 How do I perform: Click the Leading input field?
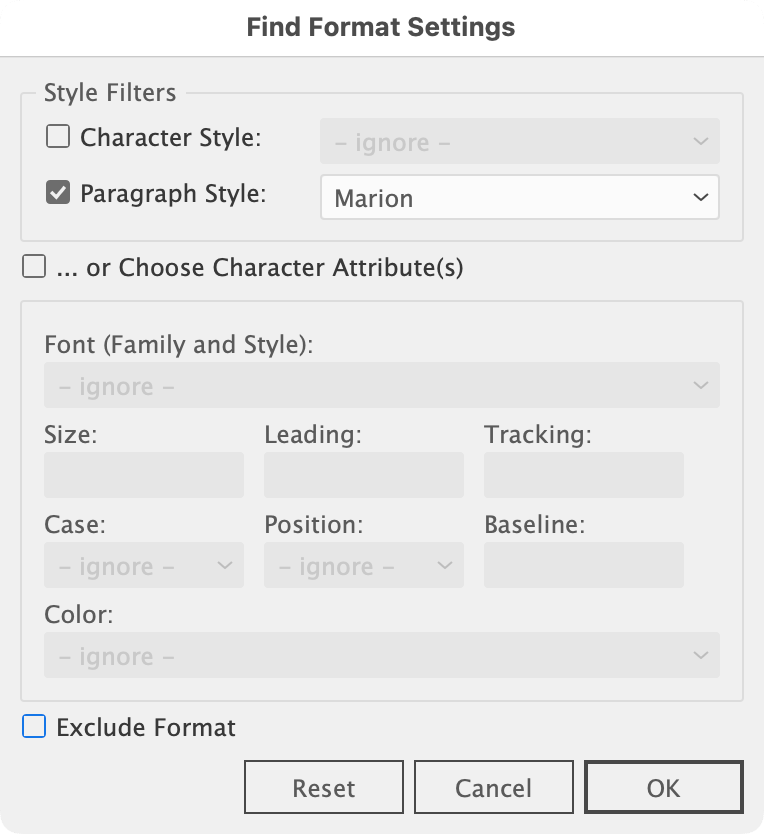[364, 475]
